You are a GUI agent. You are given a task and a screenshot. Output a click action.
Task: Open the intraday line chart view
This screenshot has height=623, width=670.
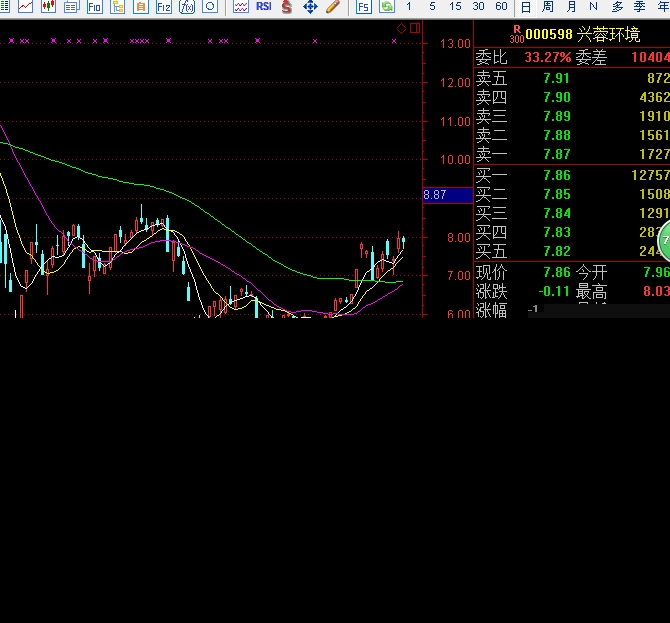coord(25,6)
